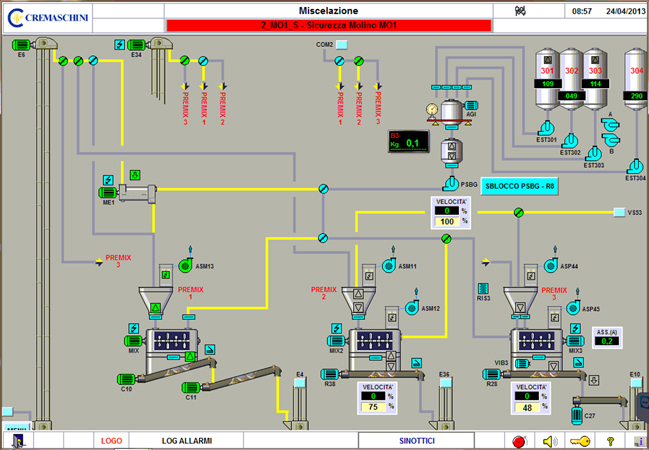Open login with the key icon
This screenshot has height=450, width=649.
coord(578,440)
